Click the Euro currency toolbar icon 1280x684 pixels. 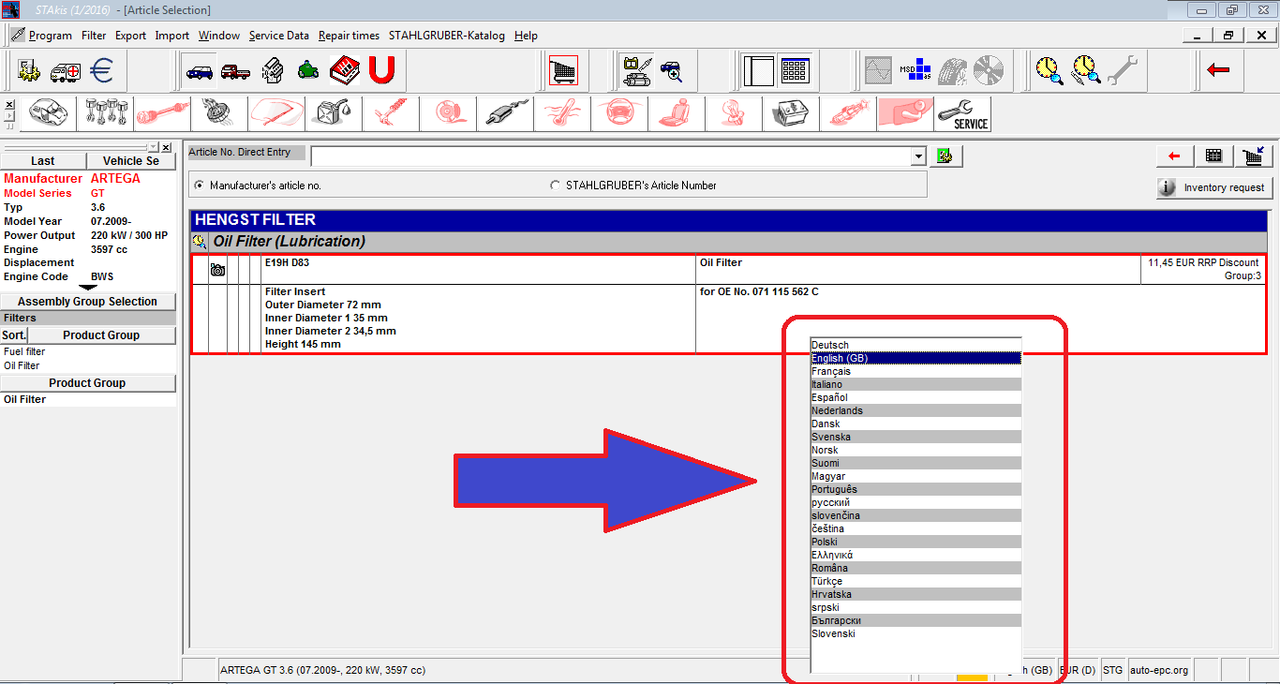coord(101,71)
